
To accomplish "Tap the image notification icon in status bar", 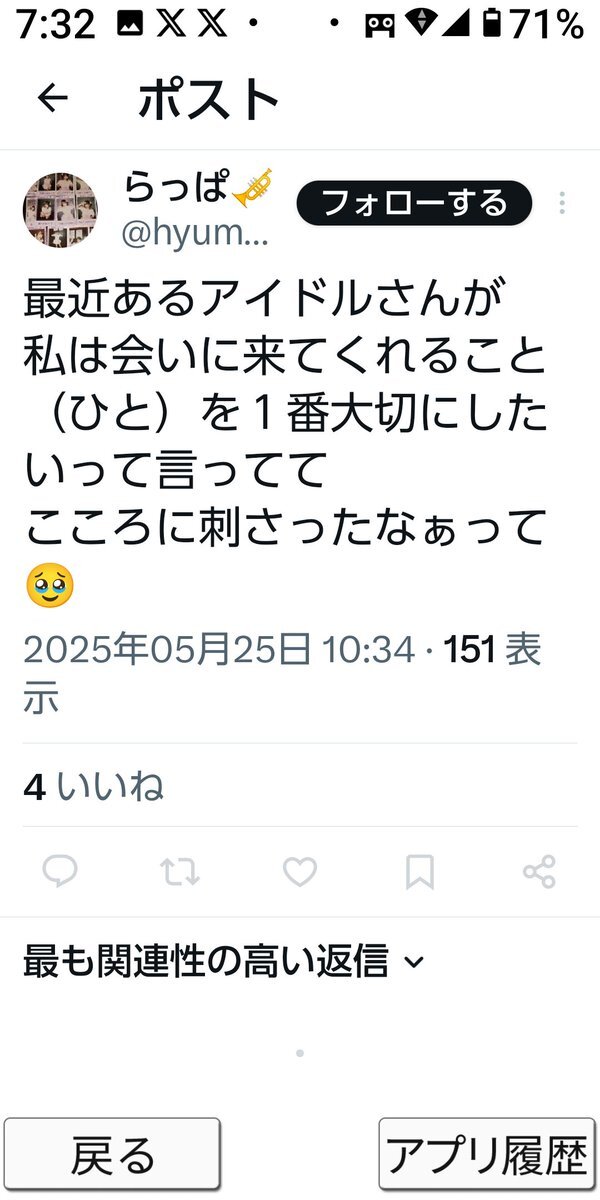I will click(129, 25).
